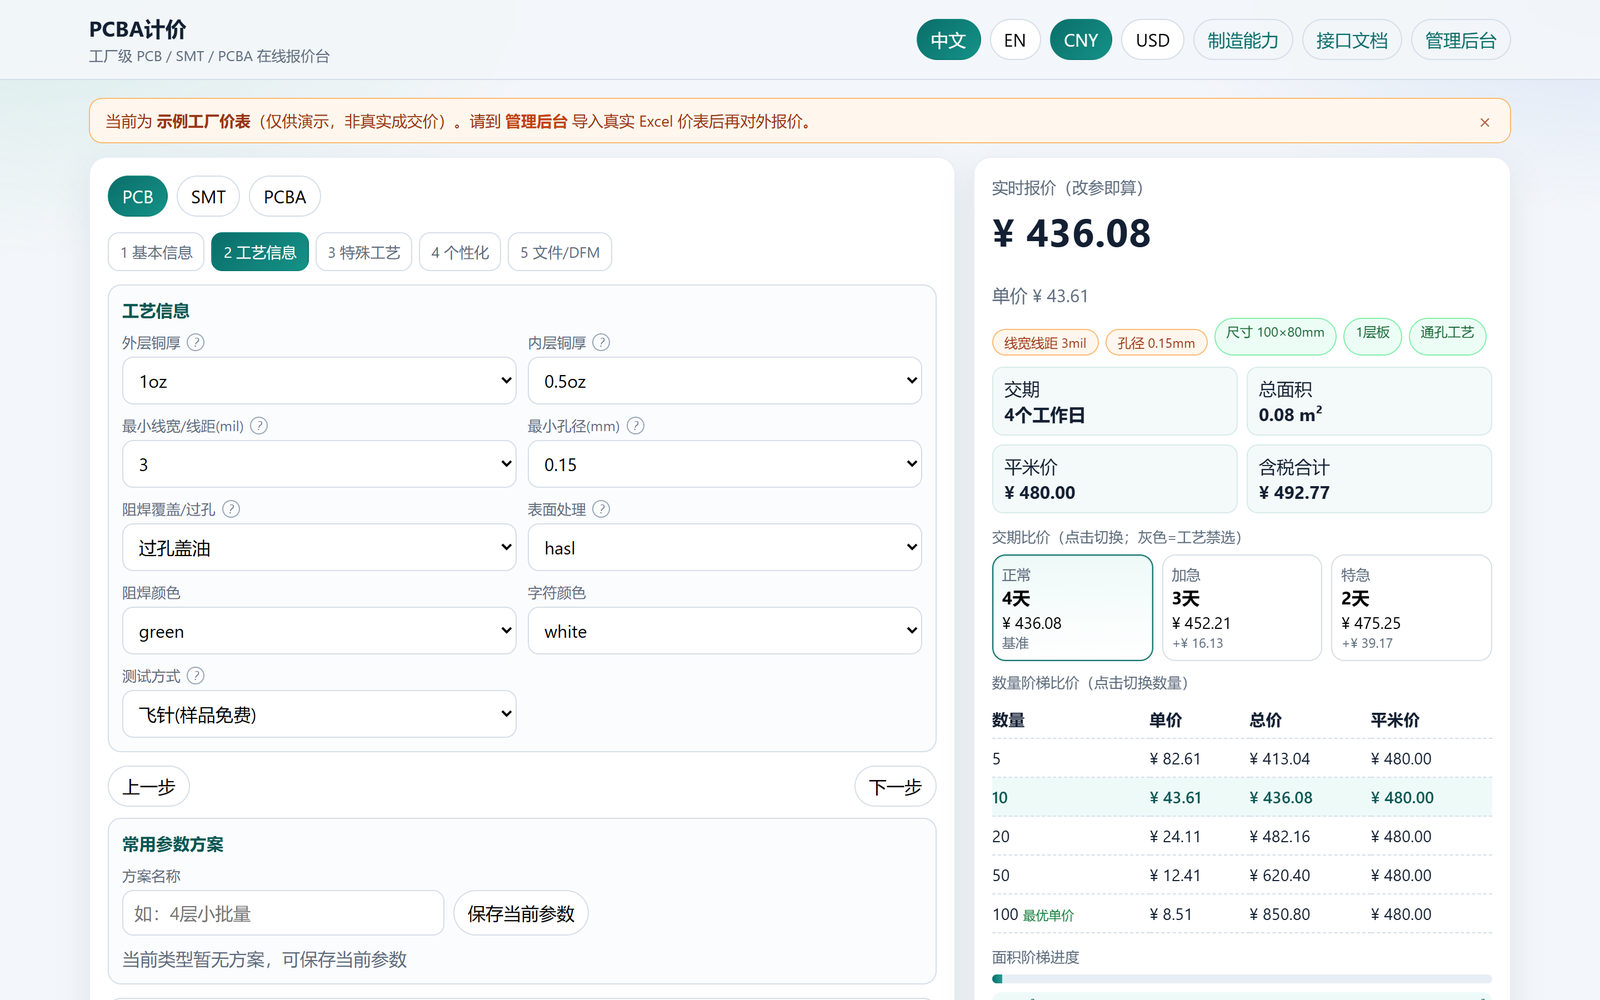1600x1000 pixels.
Task: Open the 制造能力 page
Action: tap(1243, 40)
